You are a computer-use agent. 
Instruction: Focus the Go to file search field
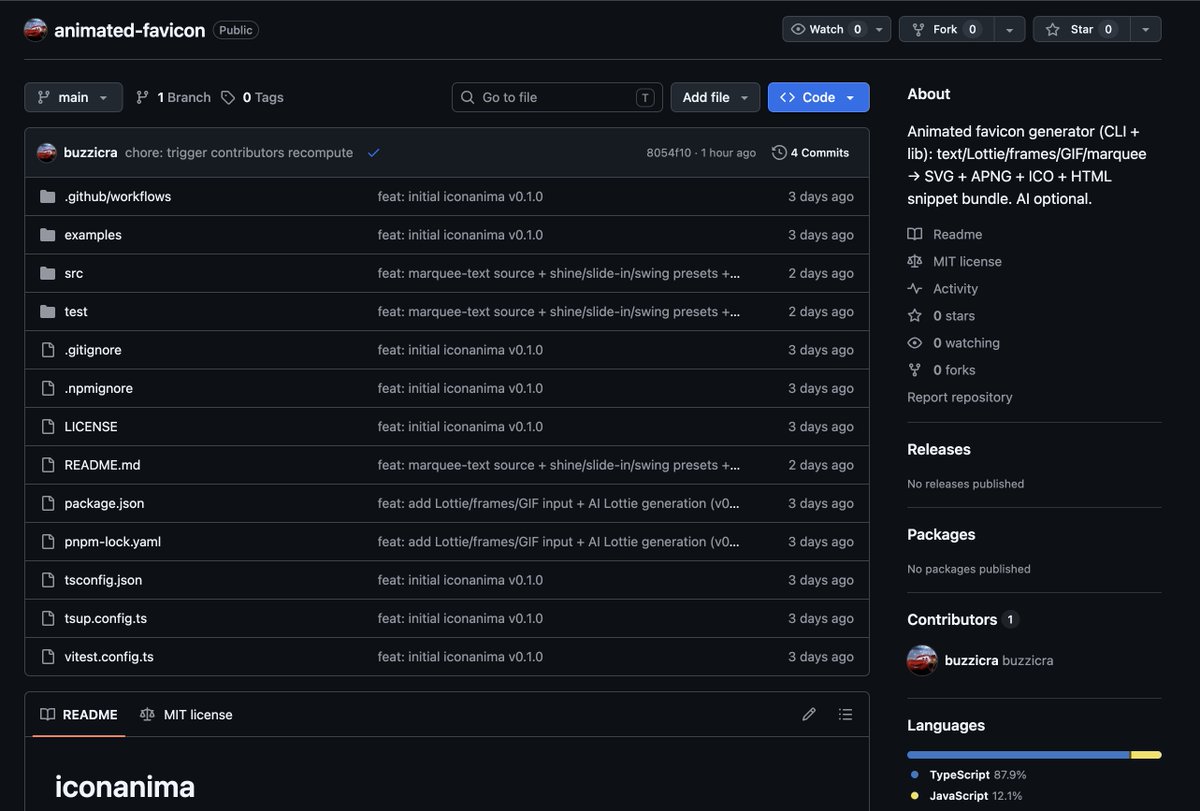557,97
